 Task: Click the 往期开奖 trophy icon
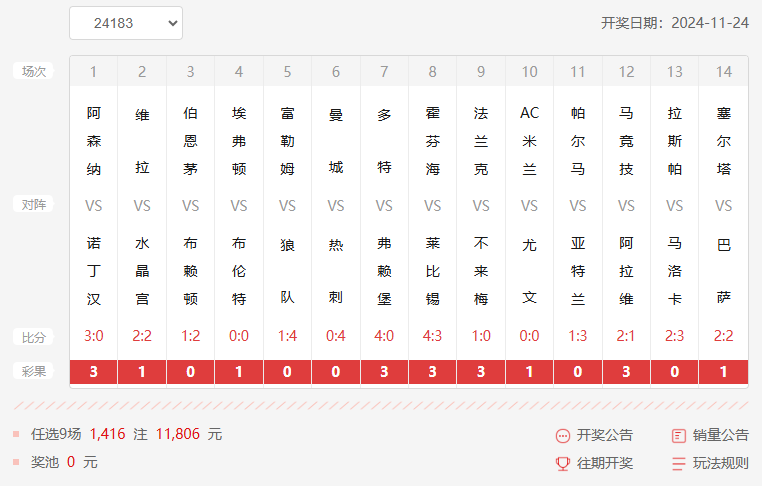click(x=562, y=464)
